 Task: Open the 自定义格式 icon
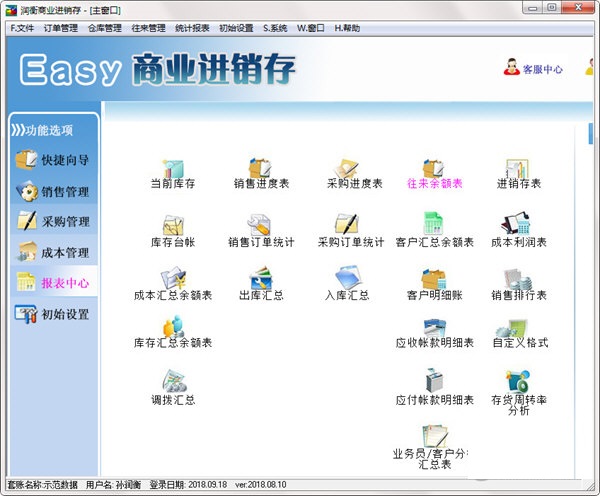point(520,333)
